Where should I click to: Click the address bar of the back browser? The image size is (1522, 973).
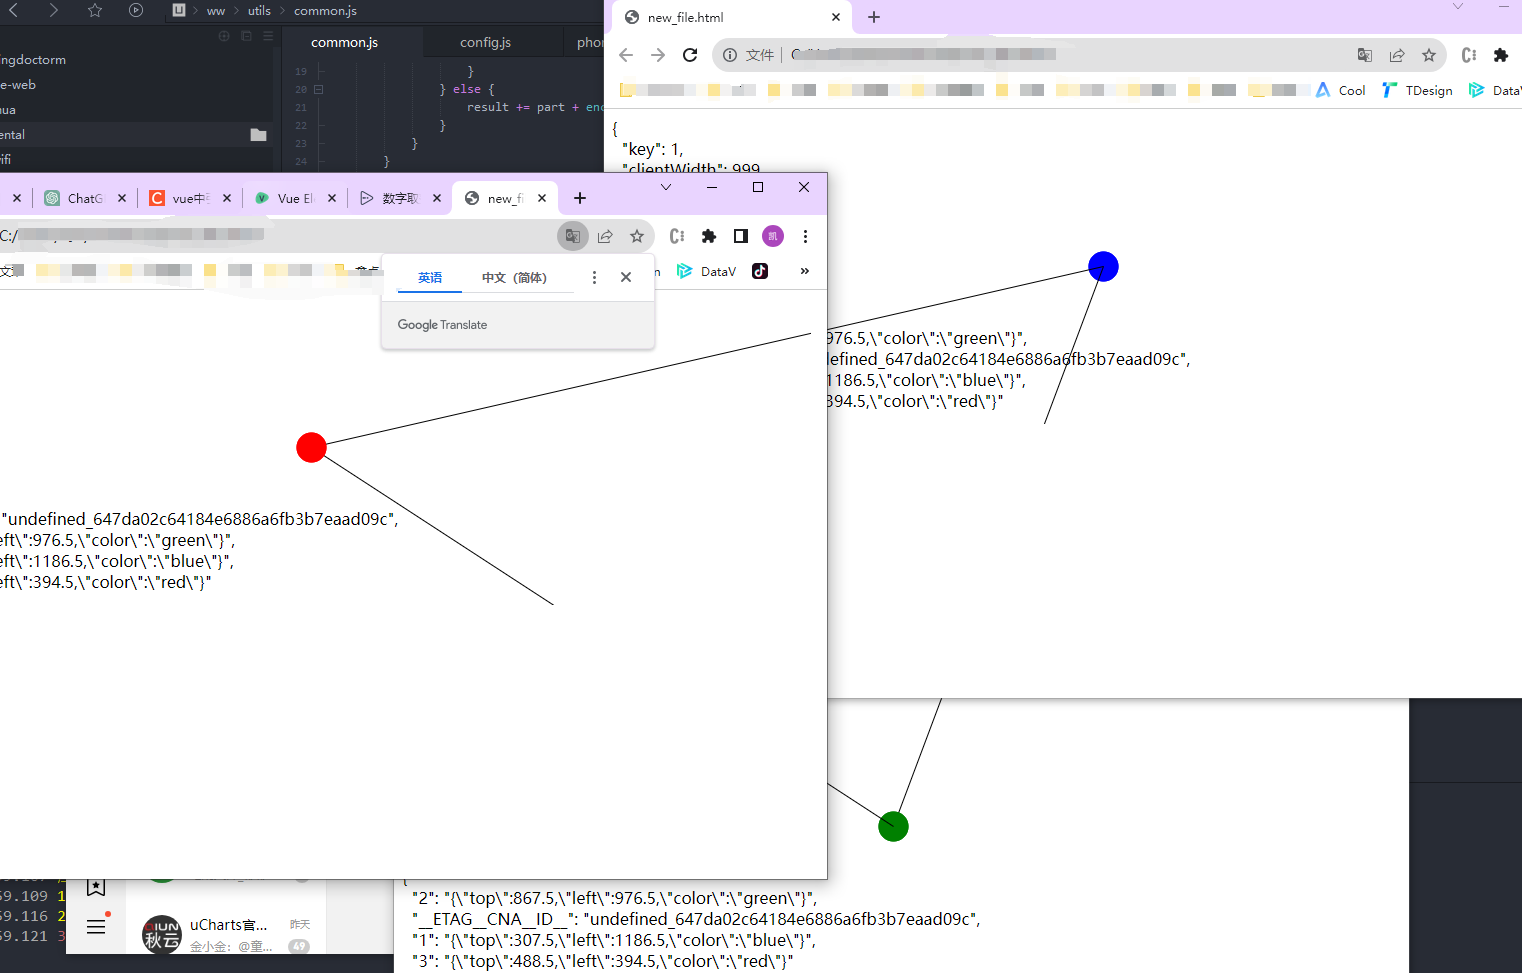coord(1050,55)
